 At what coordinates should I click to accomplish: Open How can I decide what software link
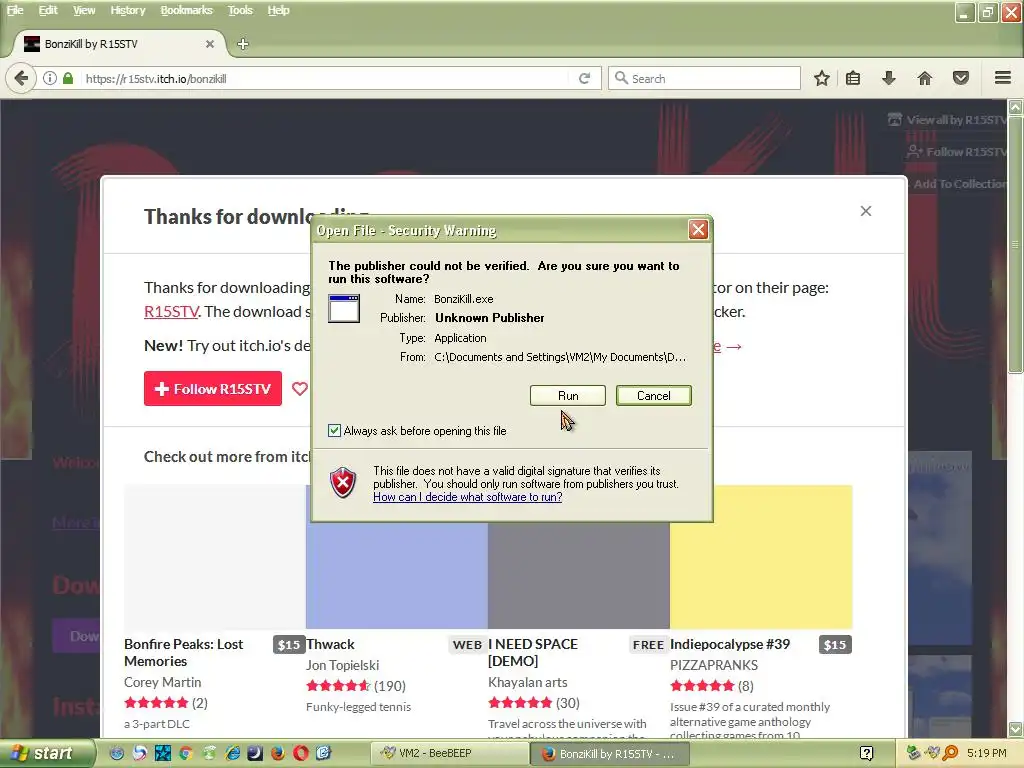(468, 497)
